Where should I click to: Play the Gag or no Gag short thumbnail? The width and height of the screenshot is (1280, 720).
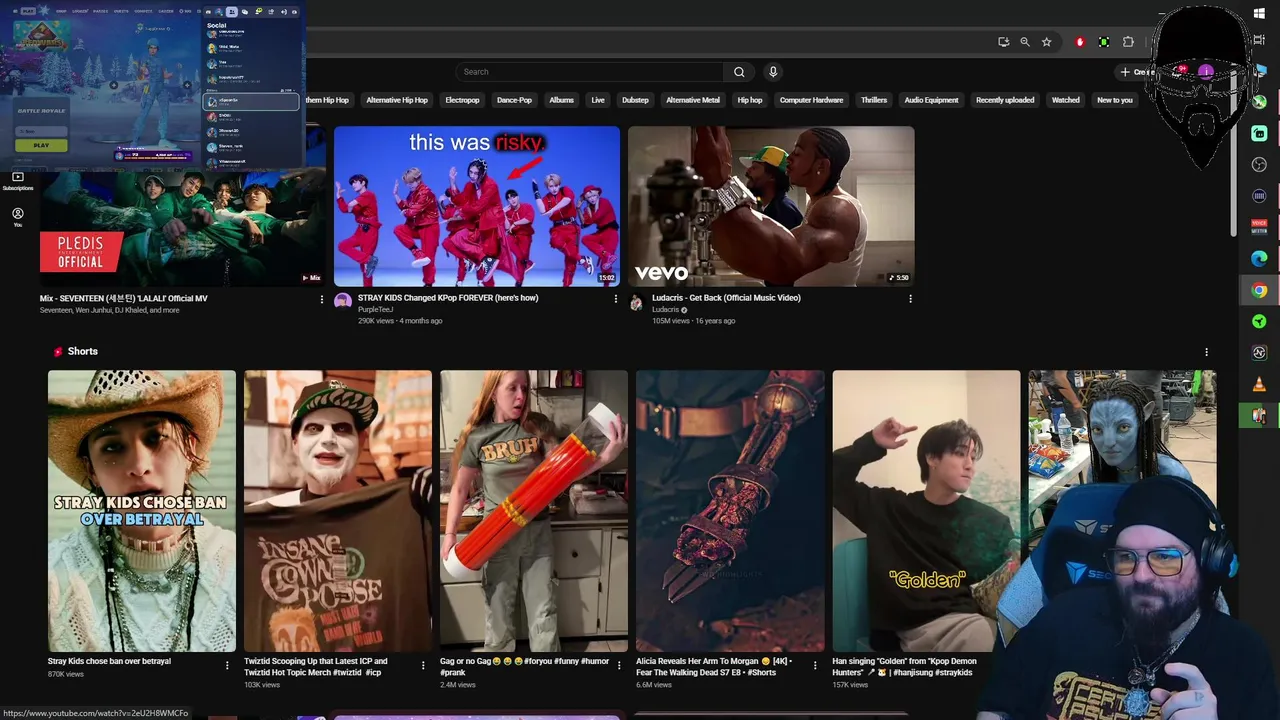[x=534, y=511]
